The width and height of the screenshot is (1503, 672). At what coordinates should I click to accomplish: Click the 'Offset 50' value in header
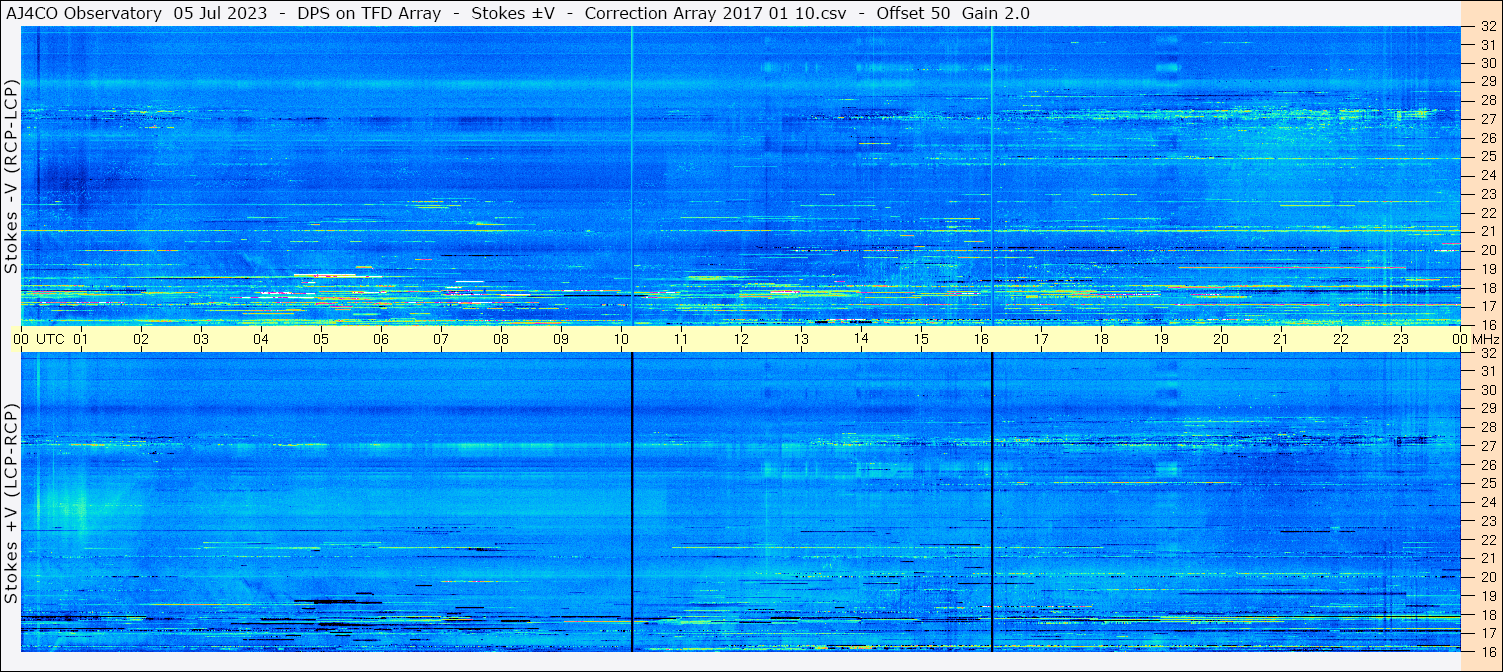pos(913,13)
